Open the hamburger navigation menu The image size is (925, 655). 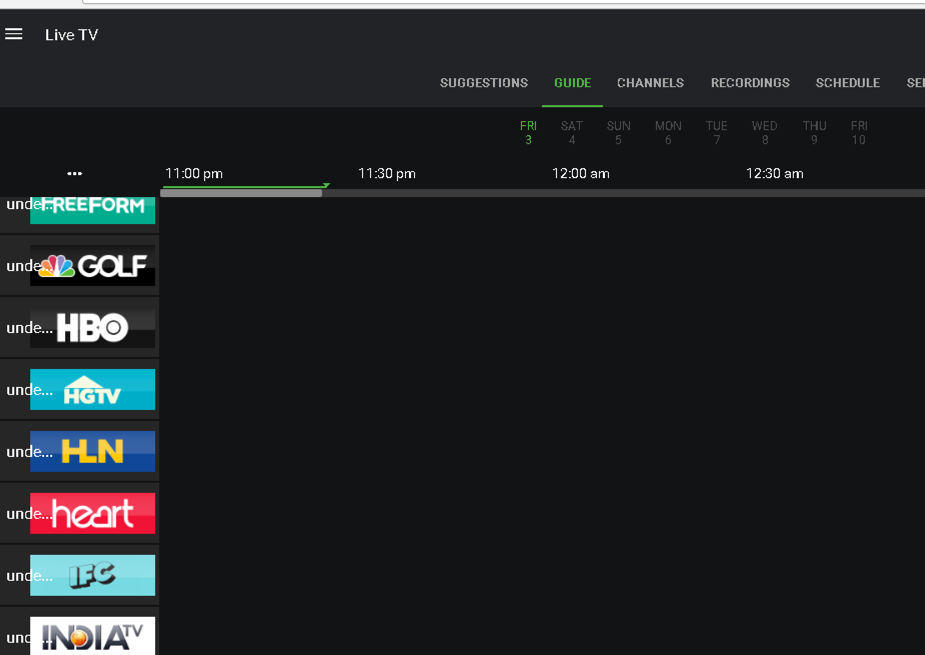(14, 34)
